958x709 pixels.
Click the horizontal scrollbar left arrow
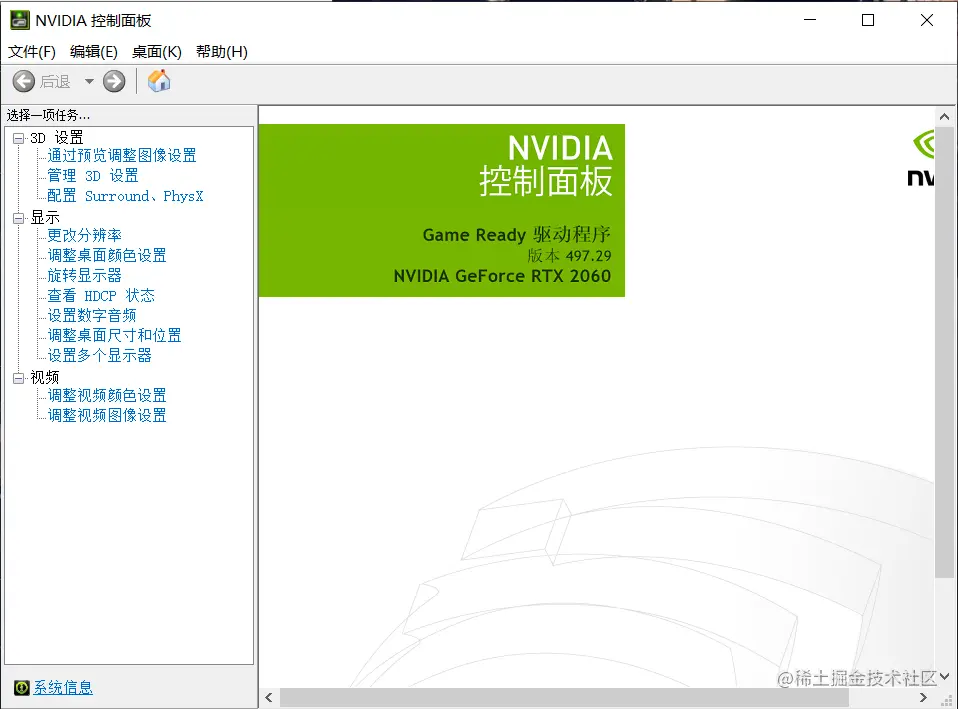(x=269, y=697)
